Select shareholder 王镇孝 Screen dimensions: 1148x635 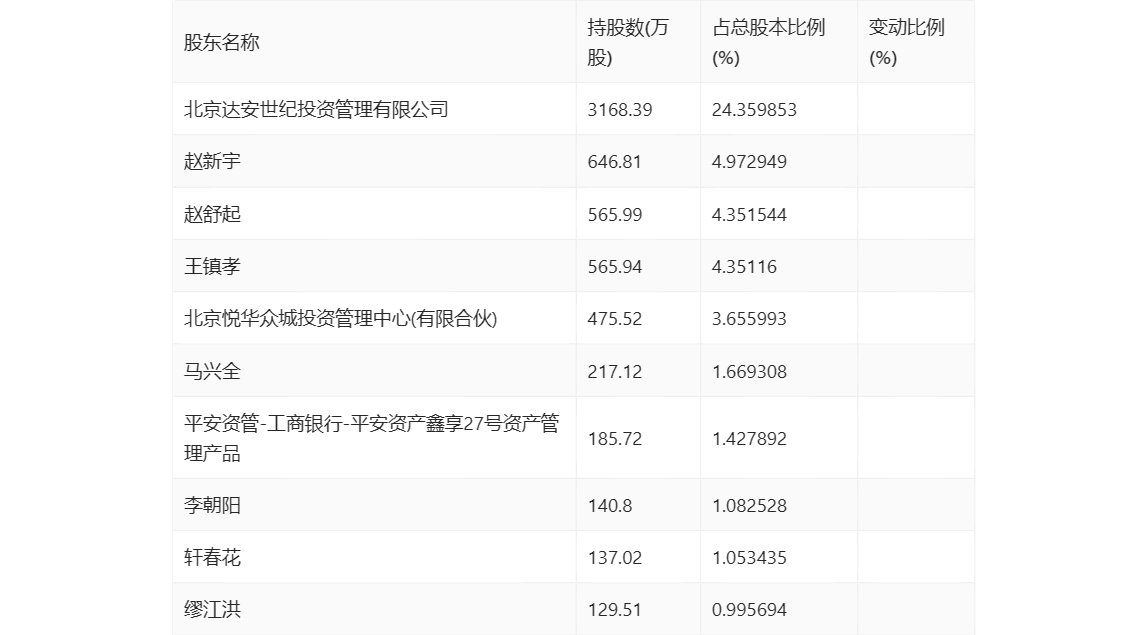tap(212, 266)
